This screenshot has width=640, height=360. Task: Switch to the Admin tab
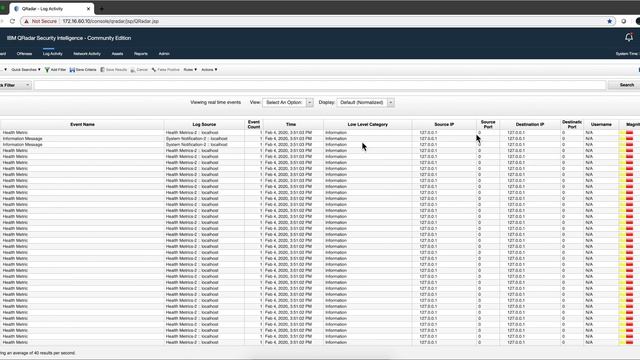pos(164,53)
